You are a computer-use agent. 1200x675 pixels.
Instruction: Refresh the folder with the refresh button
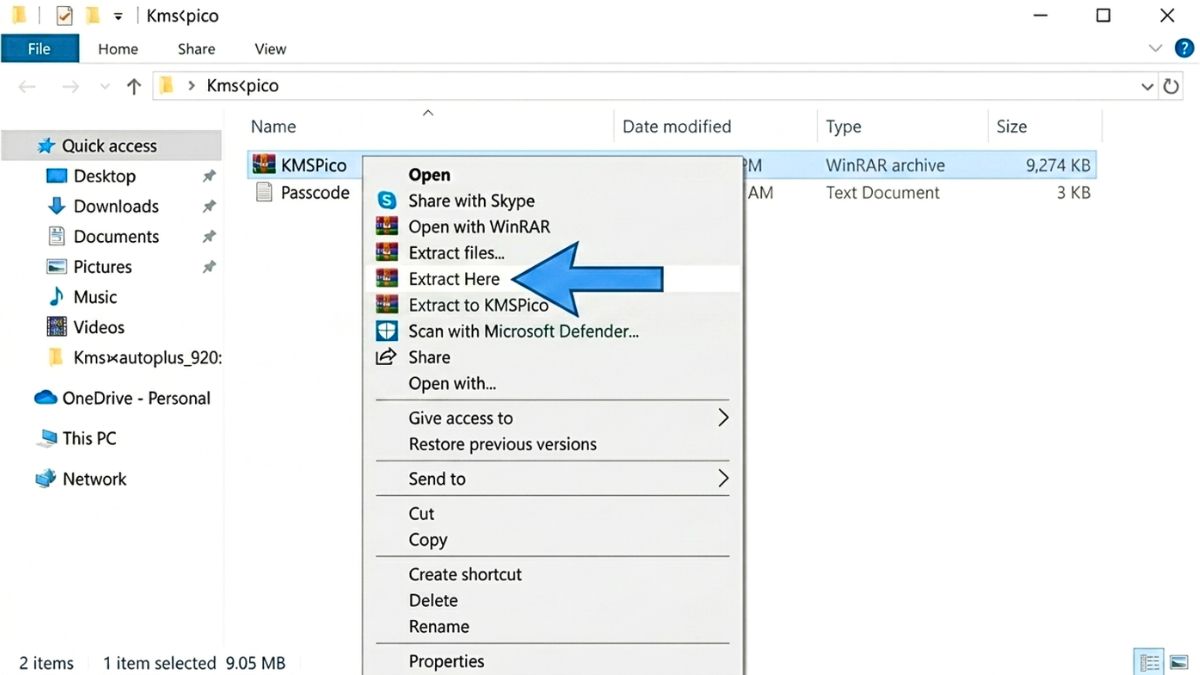tap(1172, 86)
